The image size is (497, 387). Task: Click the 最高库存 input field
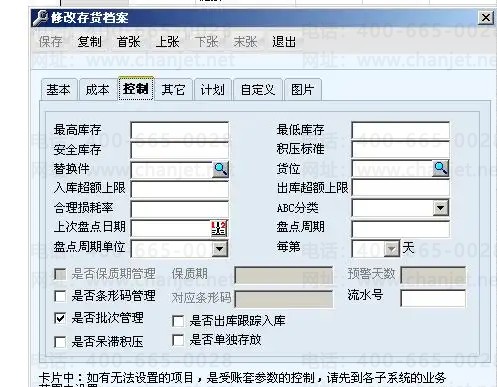(x=180, y=130)
